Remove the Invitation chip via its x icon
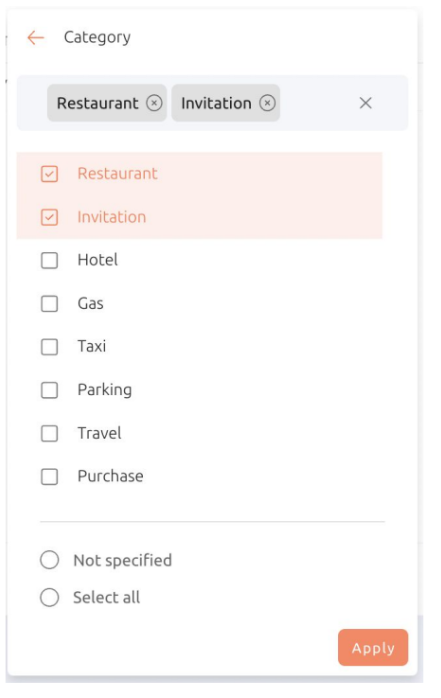This screenshot has width=441, height=698. [x=267, y=103]
